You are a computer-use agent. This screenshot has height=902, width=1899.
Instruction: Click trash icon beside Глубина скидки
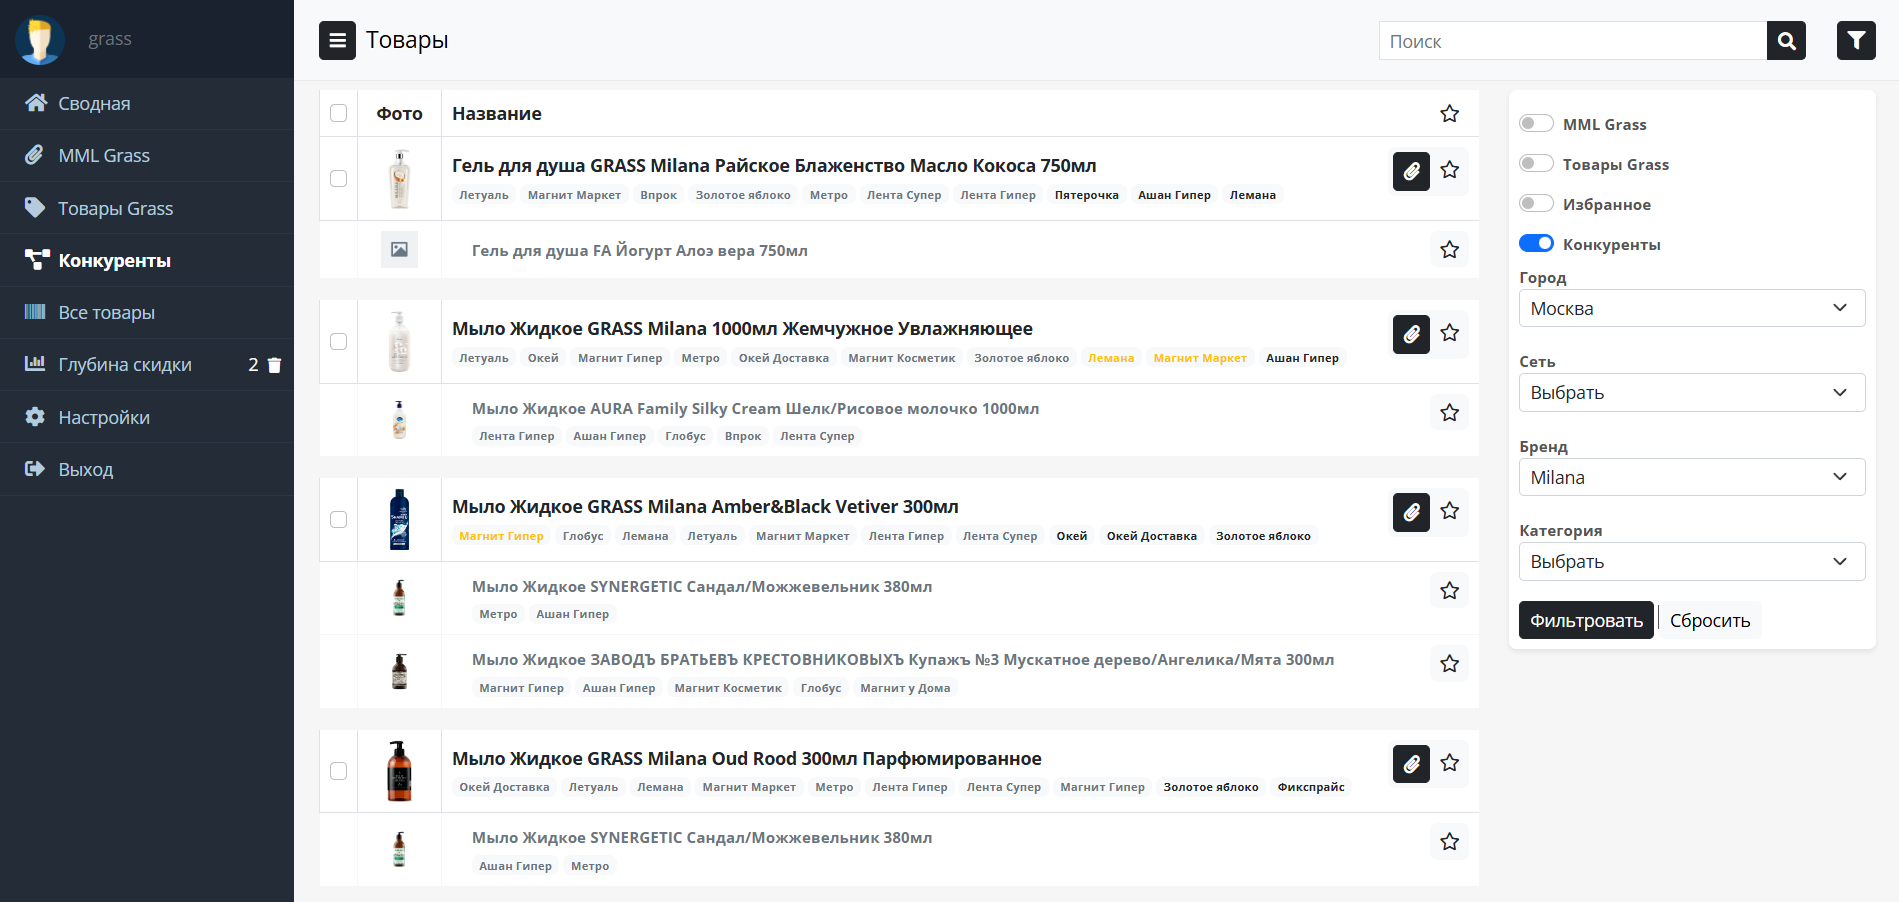275,366
